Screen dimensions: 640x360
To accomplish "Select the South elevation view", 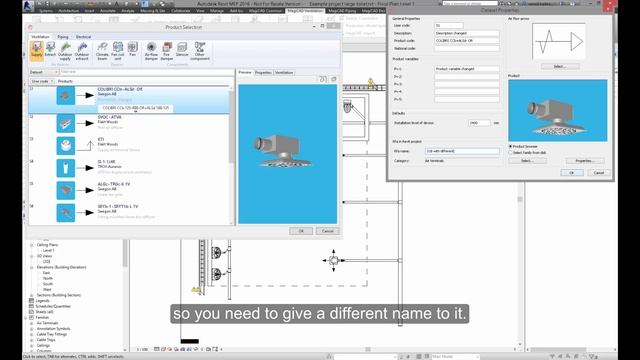I will [48, 284].
